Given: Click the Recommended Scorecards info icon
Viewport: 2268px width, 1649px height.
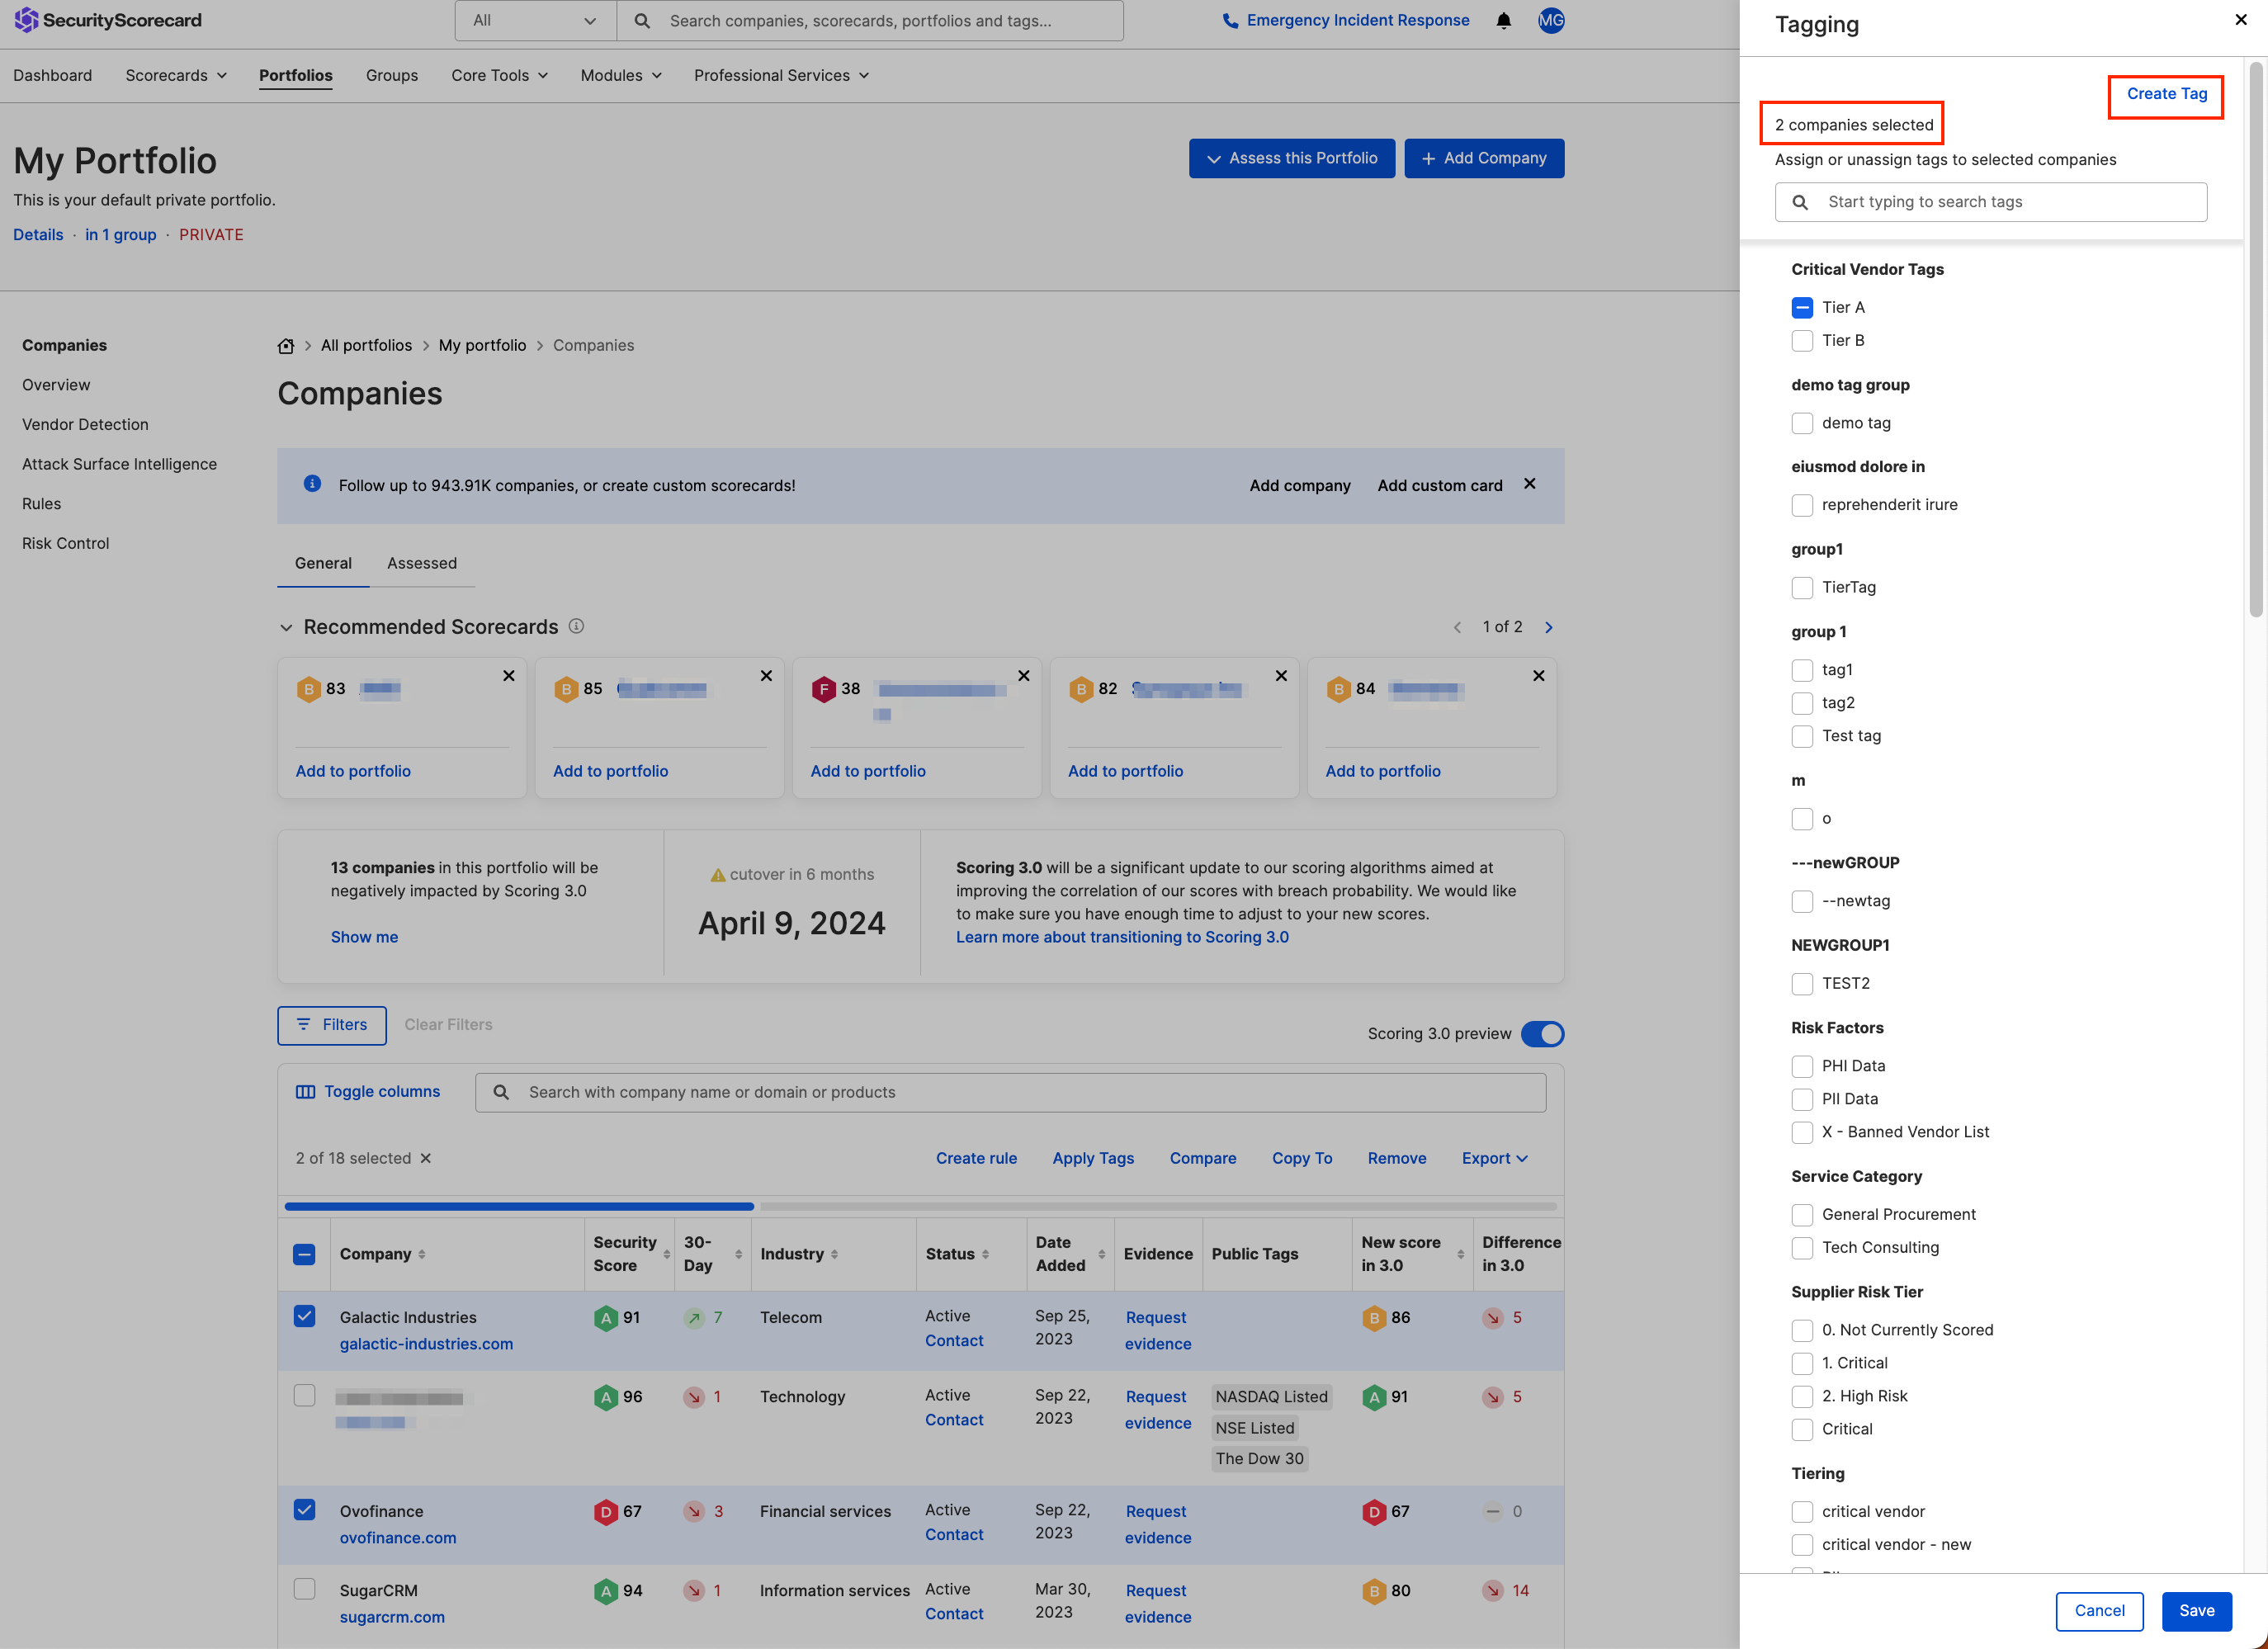Looking at the screenshot, I should [x=576, y=626].
